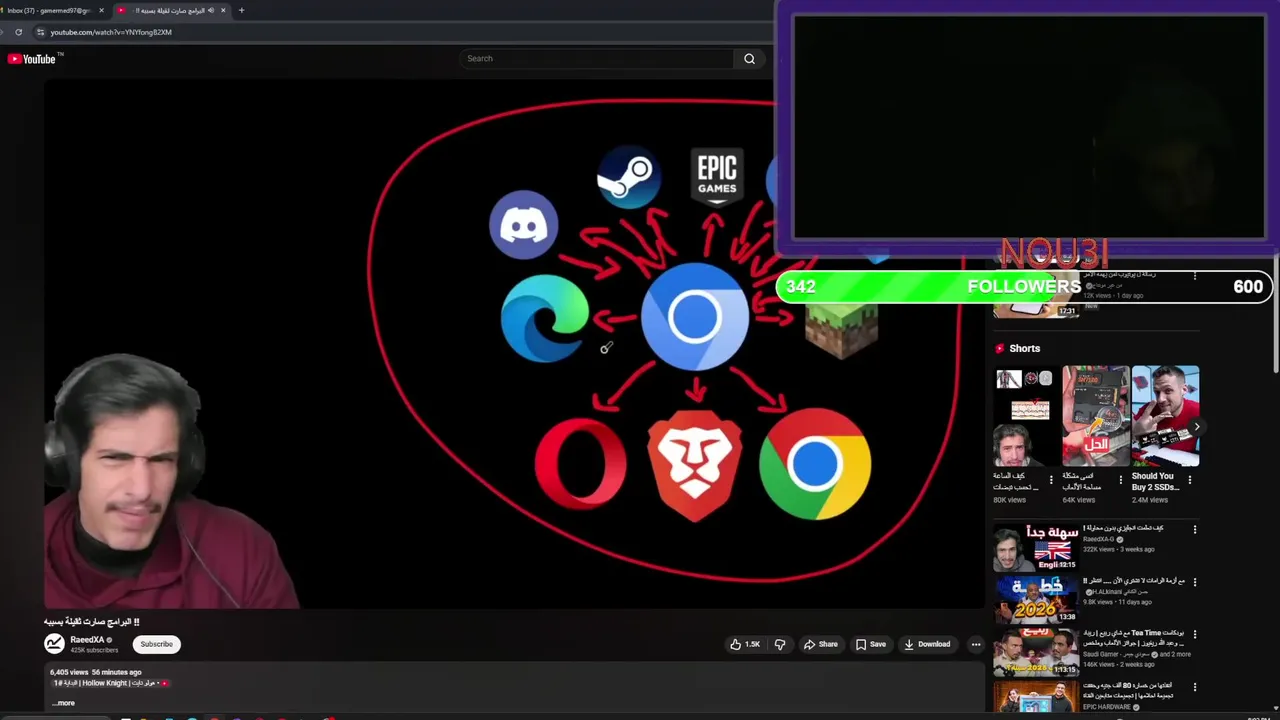
Task: Open options for the Saudi Gamer Tea Time video
Action: (x=1194, y=635)
